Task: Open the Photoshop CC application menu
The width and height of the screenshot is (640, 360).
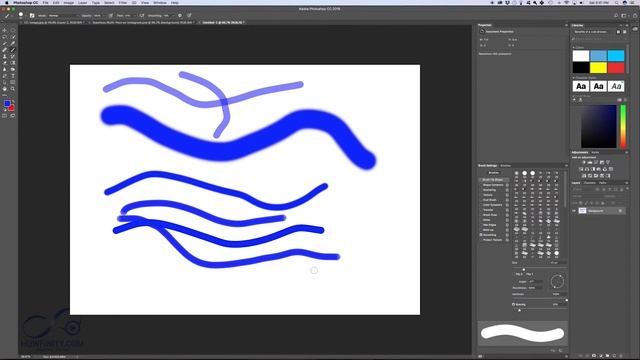Action: [25, 3]
